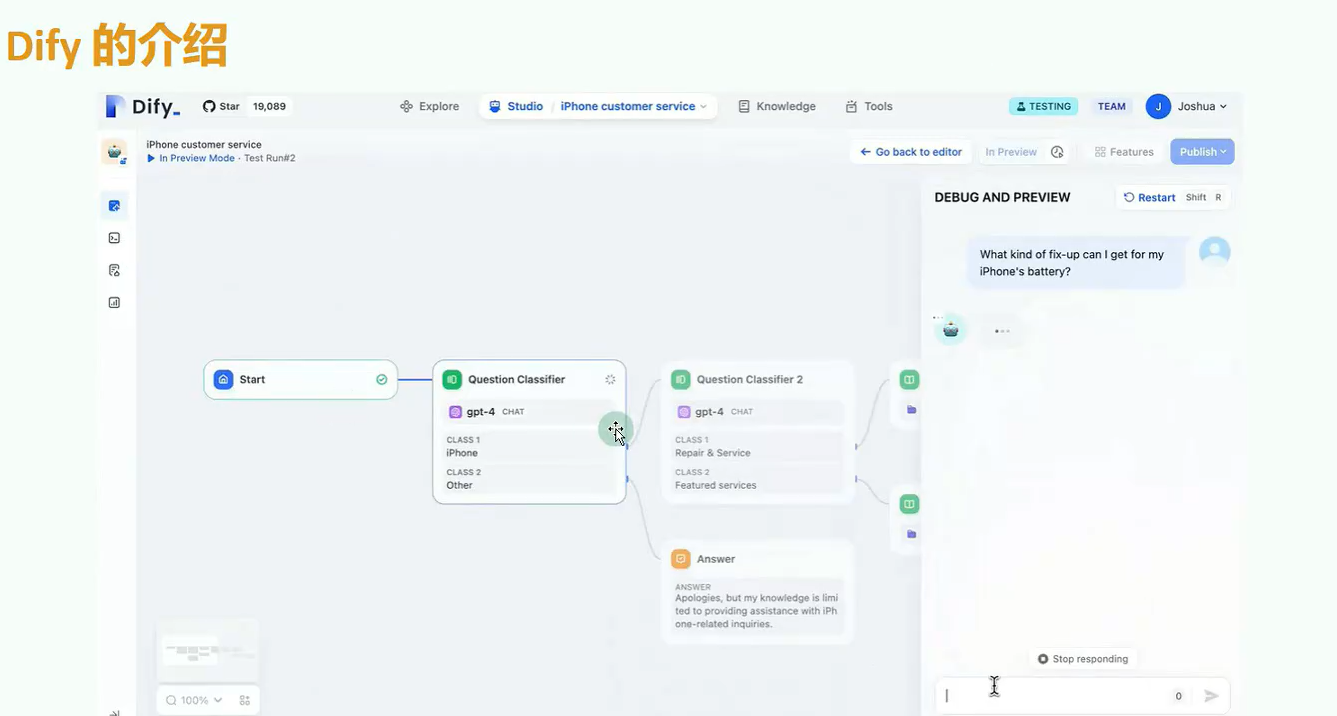Open API access terminal sidebar icon
1337x716 pixels.
pos(114,238)
